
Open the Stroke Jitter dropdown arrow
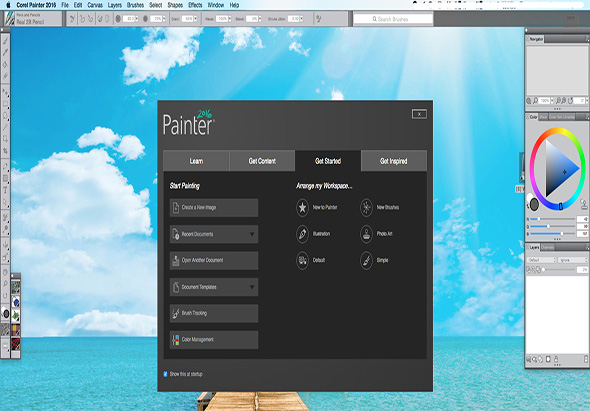tap(301, 18)
